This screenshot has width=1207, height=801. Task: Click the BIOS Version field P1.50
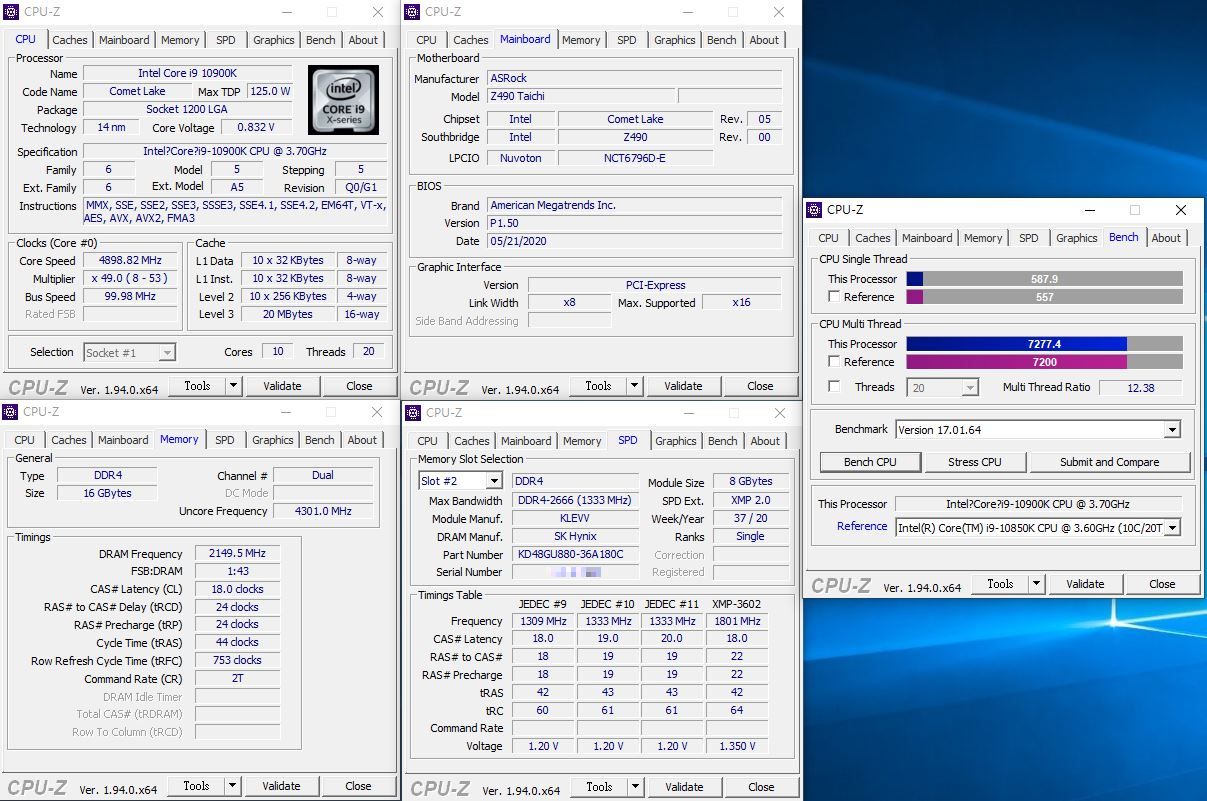634,223
